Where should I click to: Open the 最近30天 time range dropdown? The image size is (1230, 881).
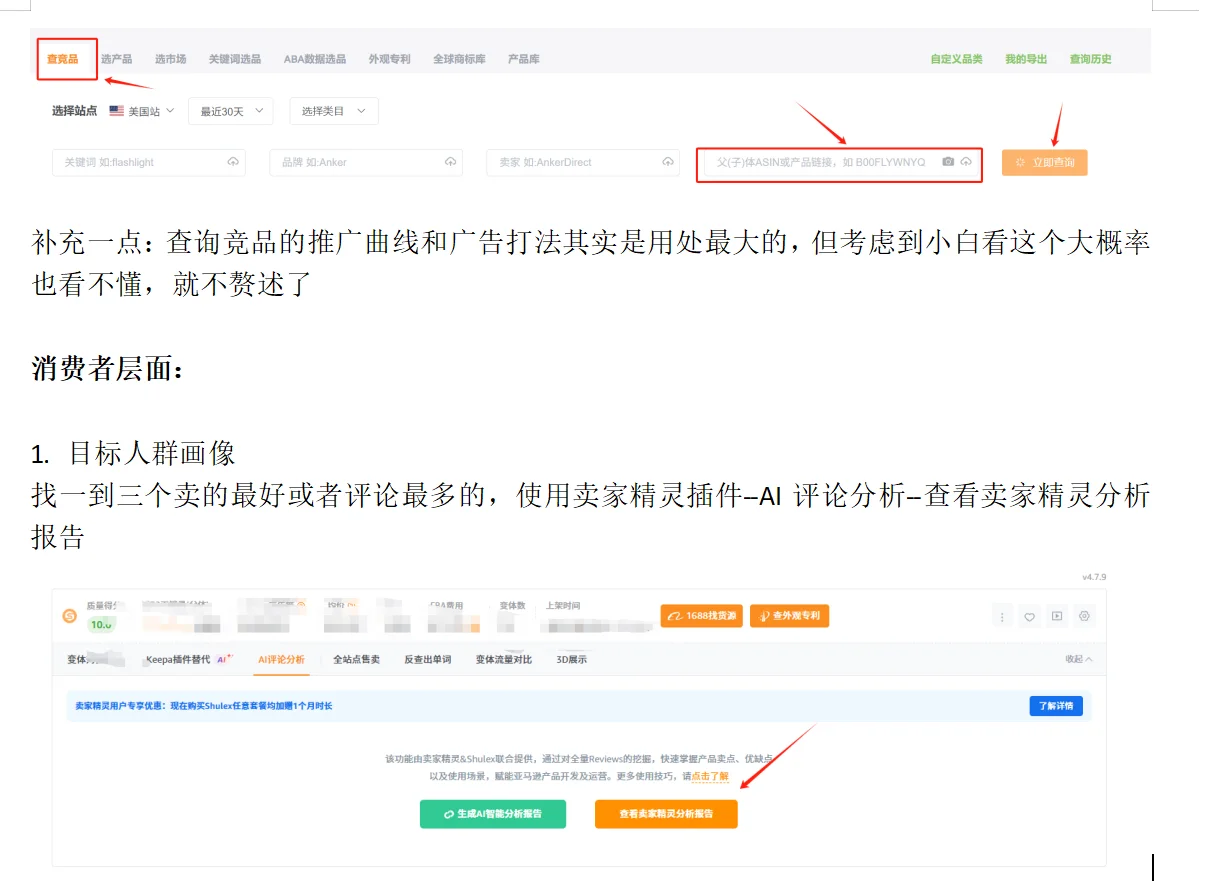[230, 111]
